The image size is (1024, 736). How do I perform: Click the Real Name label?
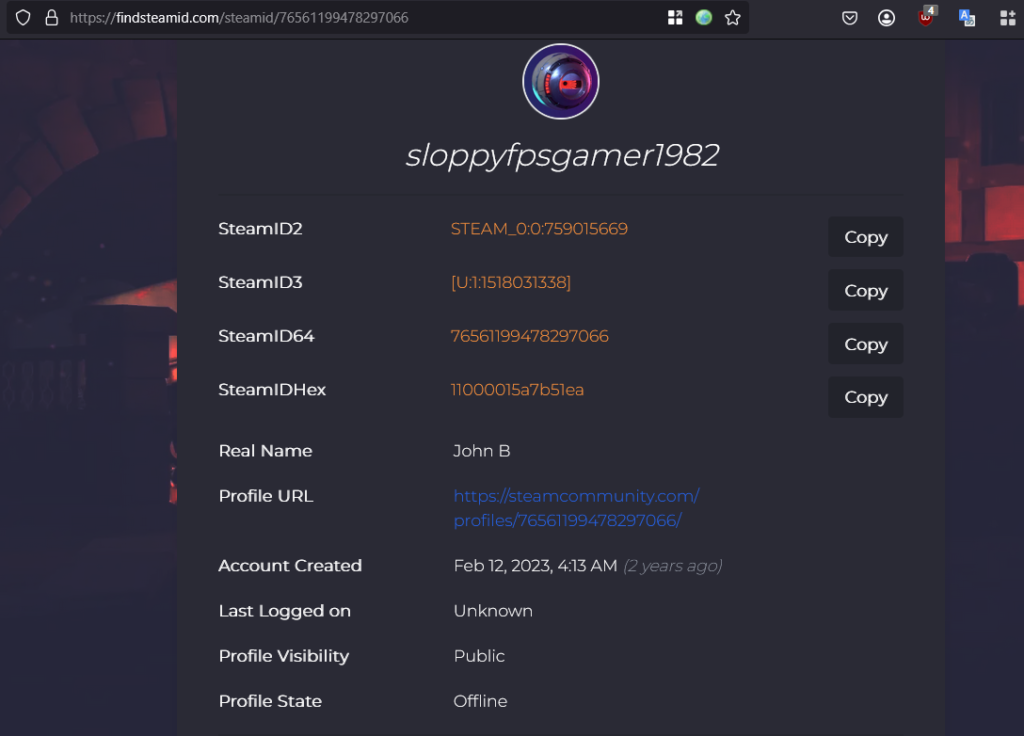pyautogui.click(x=265, y=451)
